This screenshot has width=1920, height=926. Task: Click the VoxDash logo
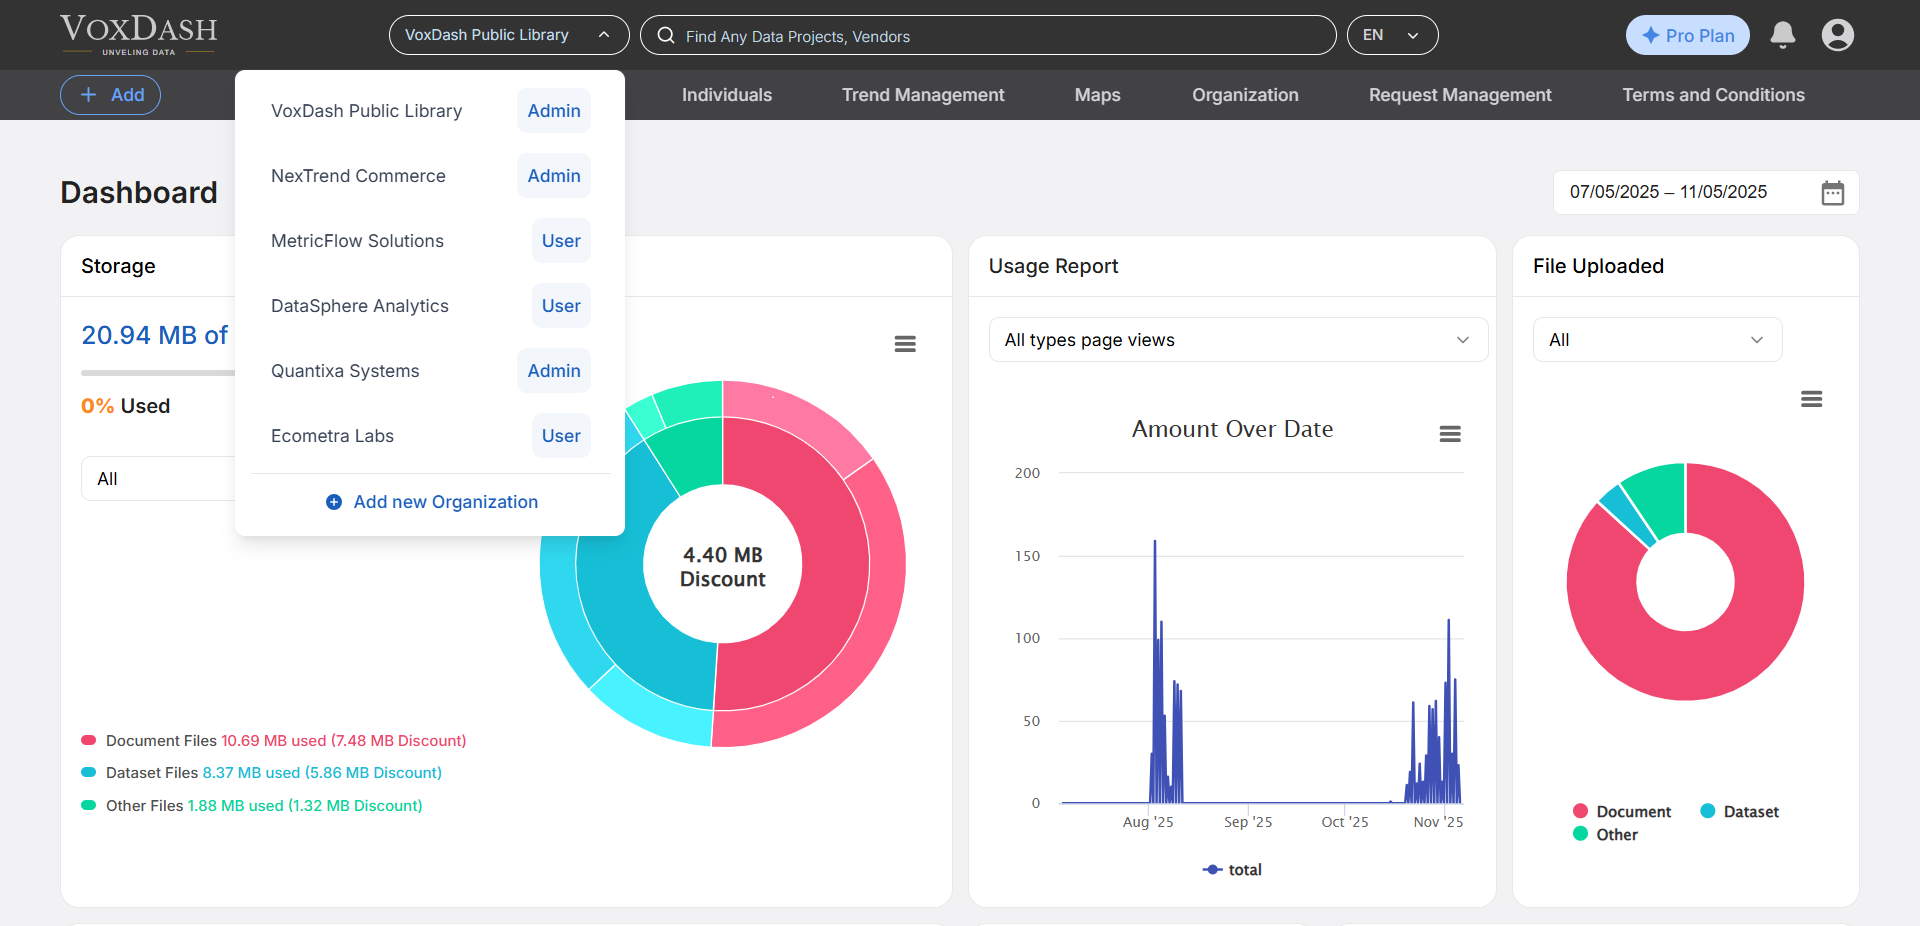click(137, 34)
